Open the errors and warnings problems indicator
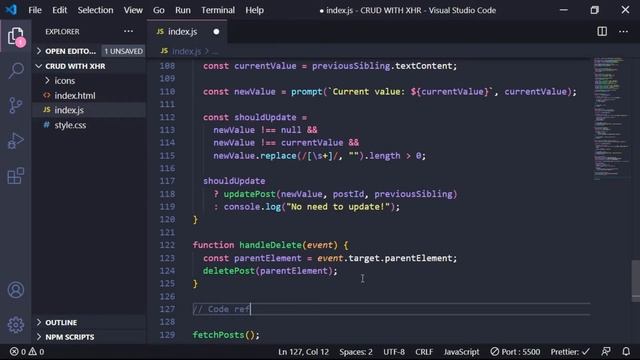The width and height of the screenshot is (640, 360). 27,352
